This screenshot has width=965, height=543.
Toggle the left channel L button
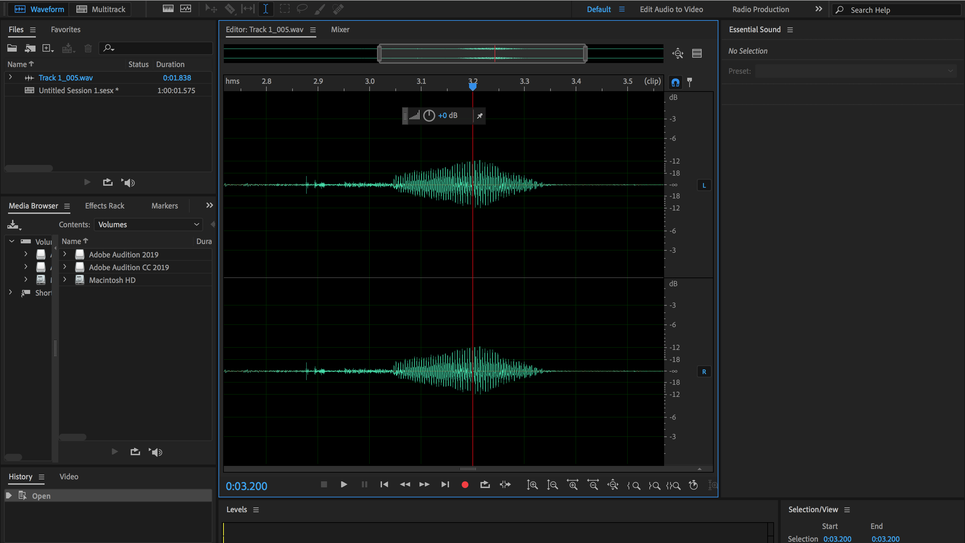[x=704, y=185]
